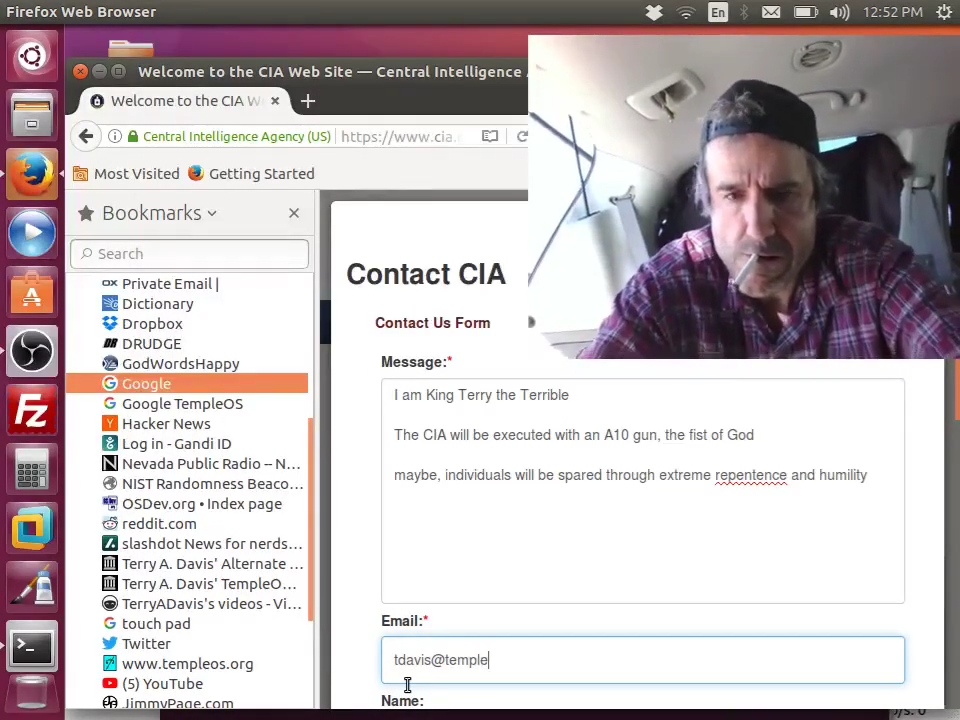The height and width of the screenshot is (720, 960).
Task: Reload the page with refresh icon
Action: coord(522,136)
